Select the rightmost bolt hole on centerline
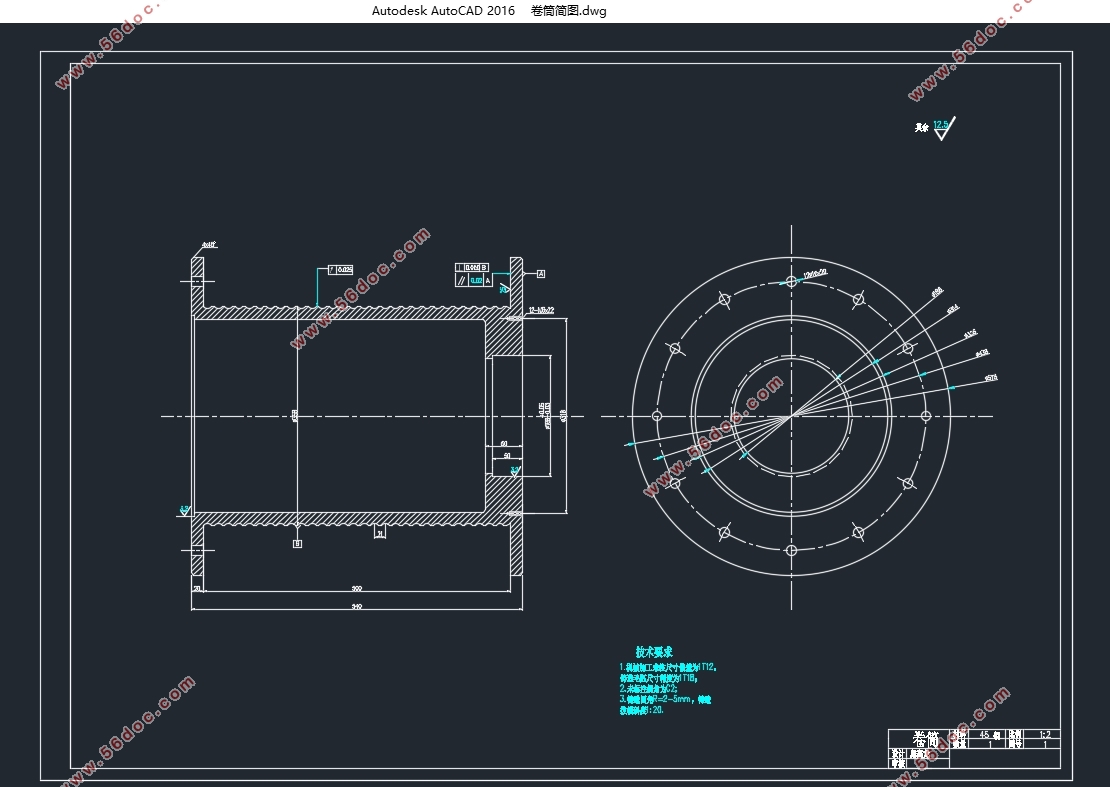Image resolution: width=1110 pixels, height=787 pixels. 926,416
